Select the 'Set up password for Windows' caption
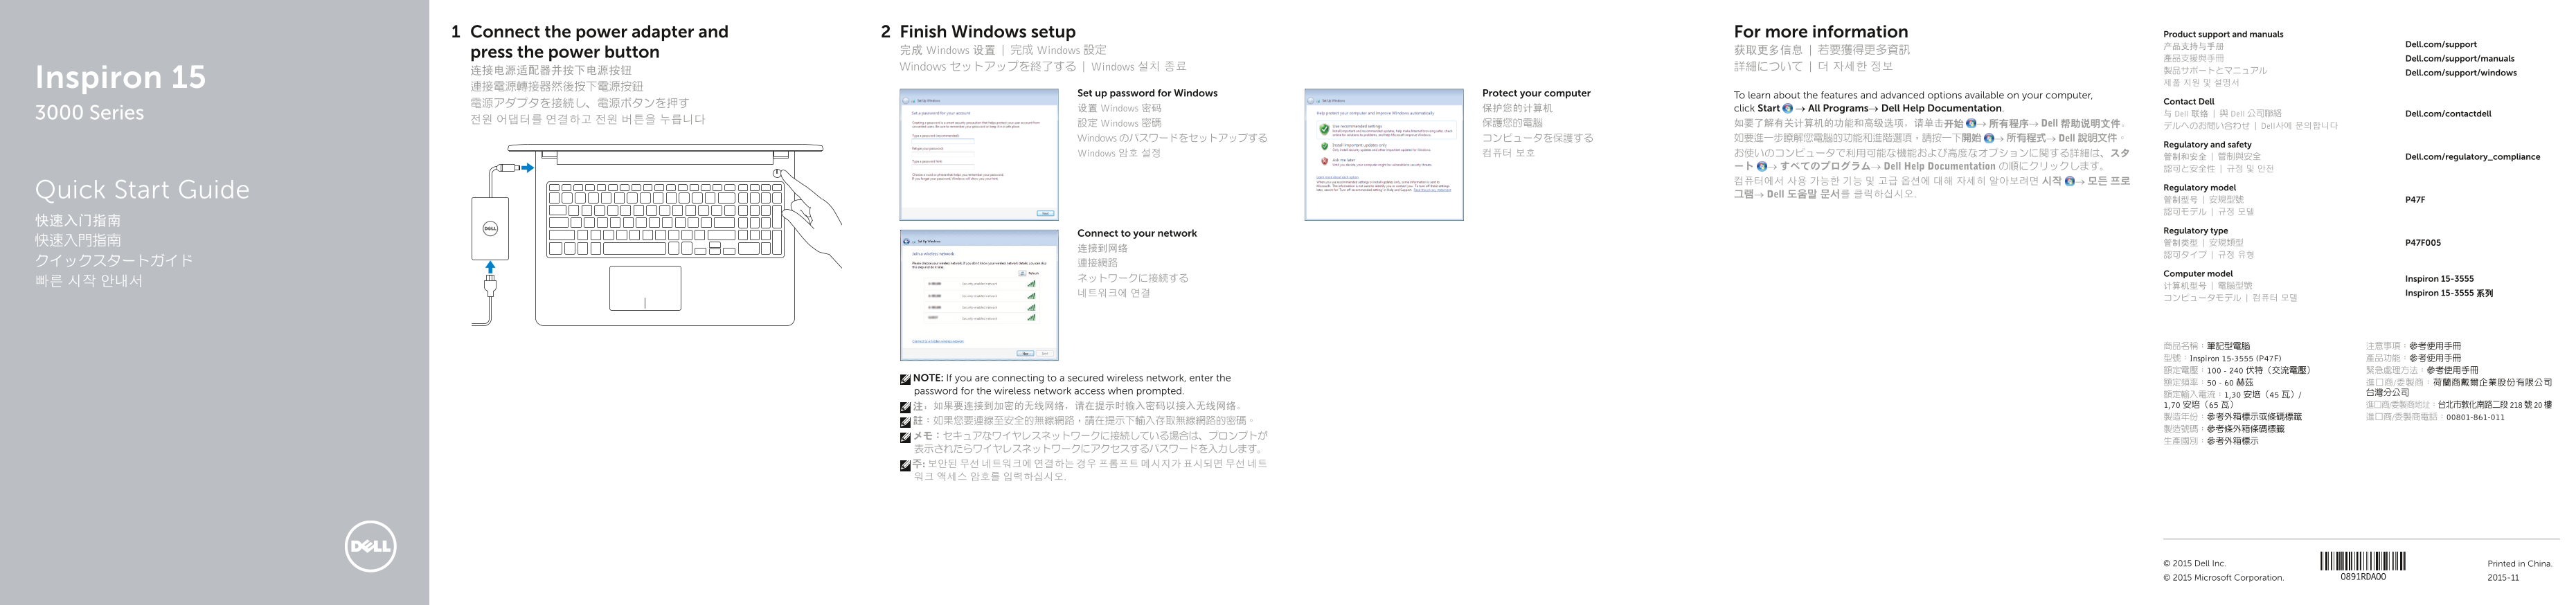 (x=1147, y=93)
